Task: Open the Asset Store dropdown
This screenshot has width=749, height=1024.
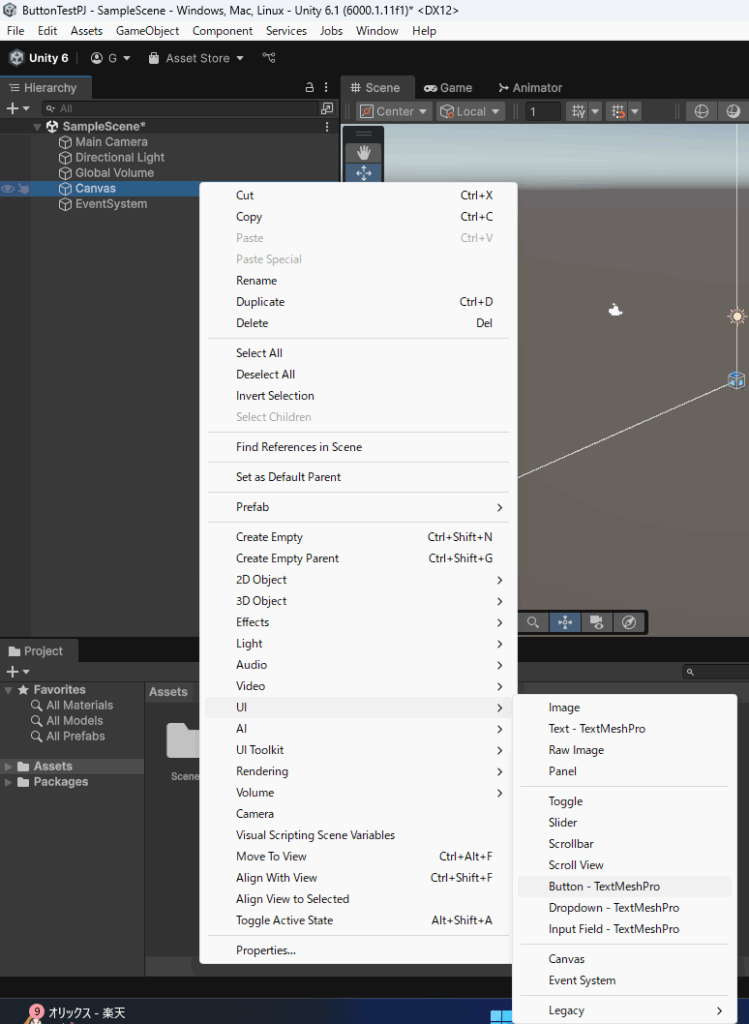Action: click(196, 58)
